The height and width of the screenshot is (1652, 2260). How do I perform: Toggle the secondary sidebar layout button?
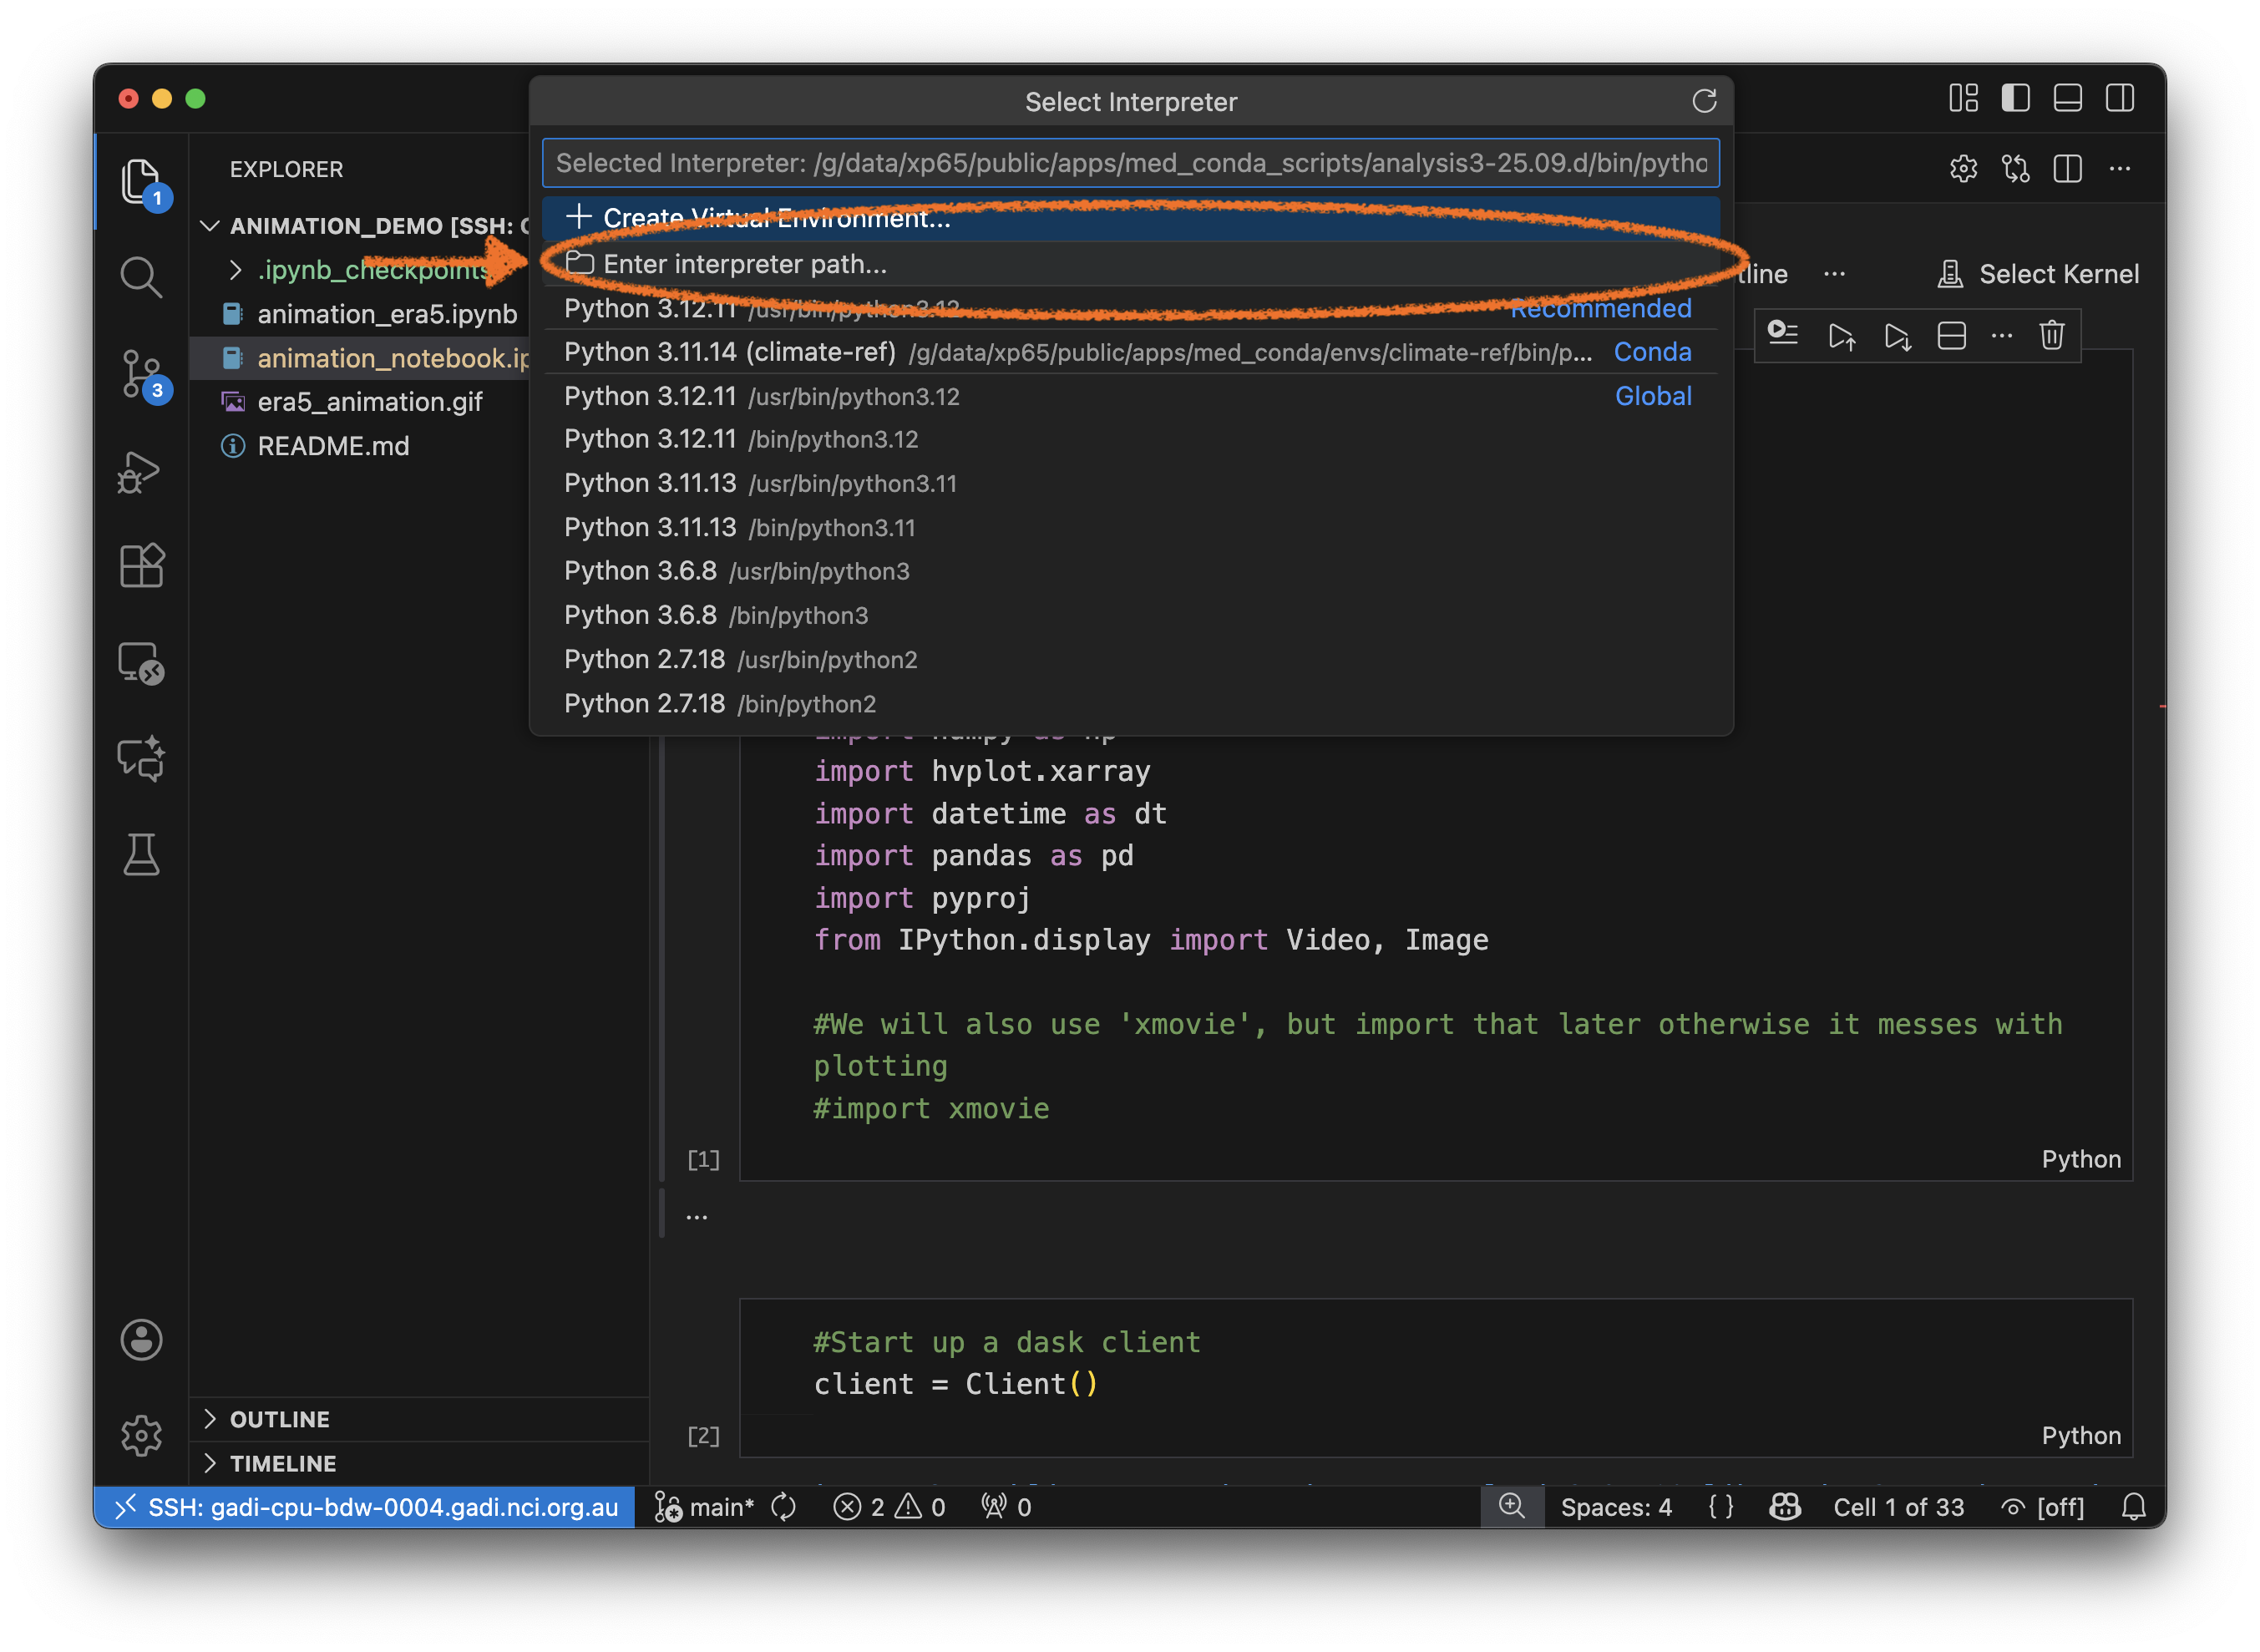pos(2119,98)
